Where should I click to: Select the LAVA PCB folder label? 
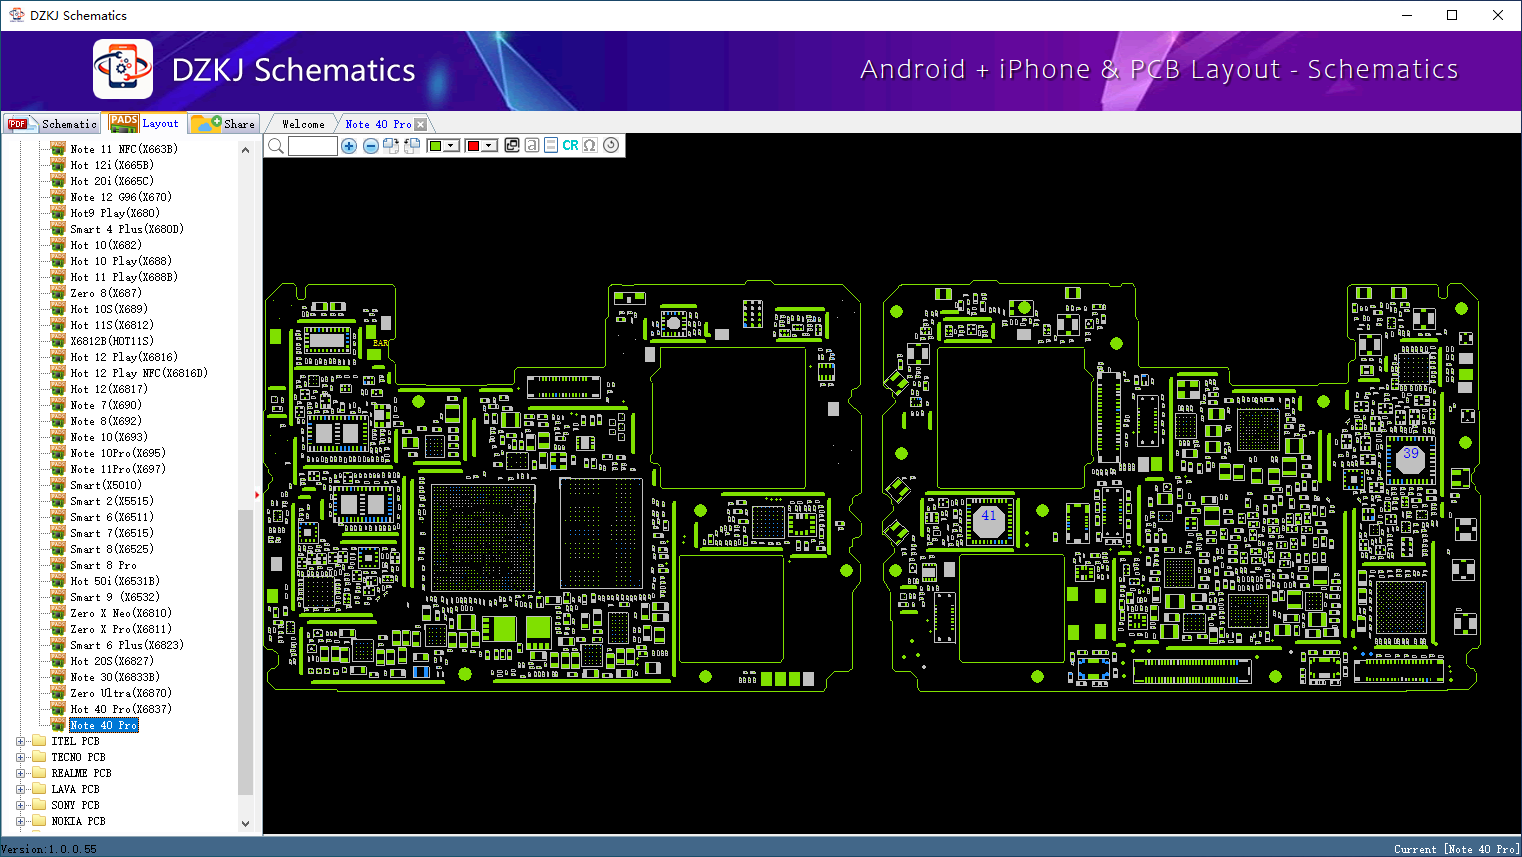point(76,789)
